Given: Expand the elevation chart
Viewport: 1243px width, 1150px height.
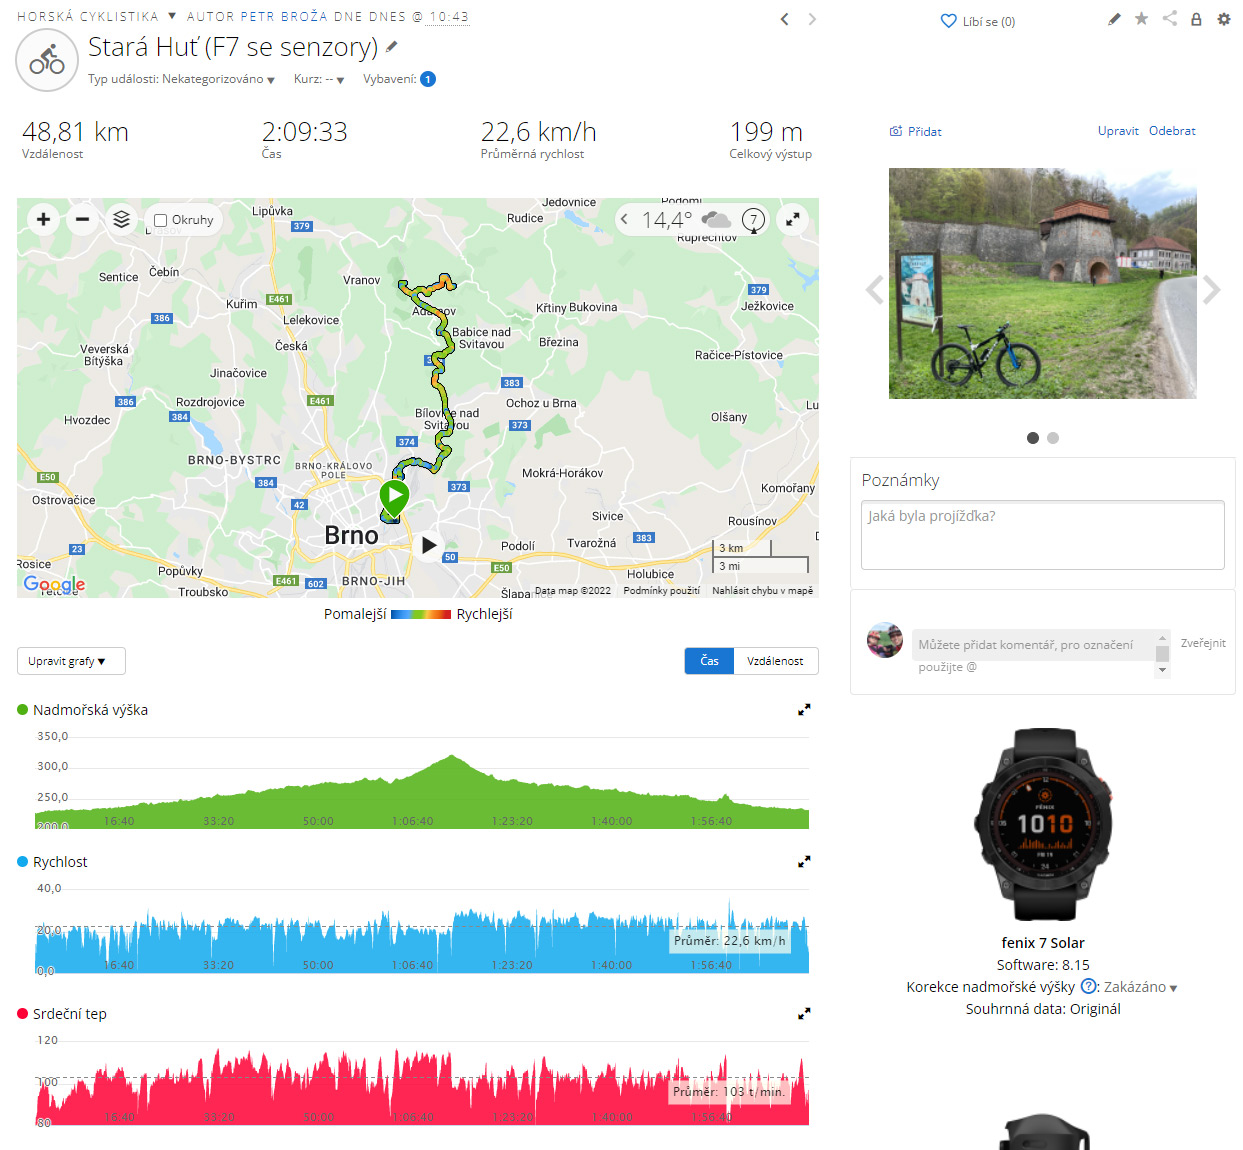Looking at the screenshot, I should pyautogui.click(x=804, y=710).
